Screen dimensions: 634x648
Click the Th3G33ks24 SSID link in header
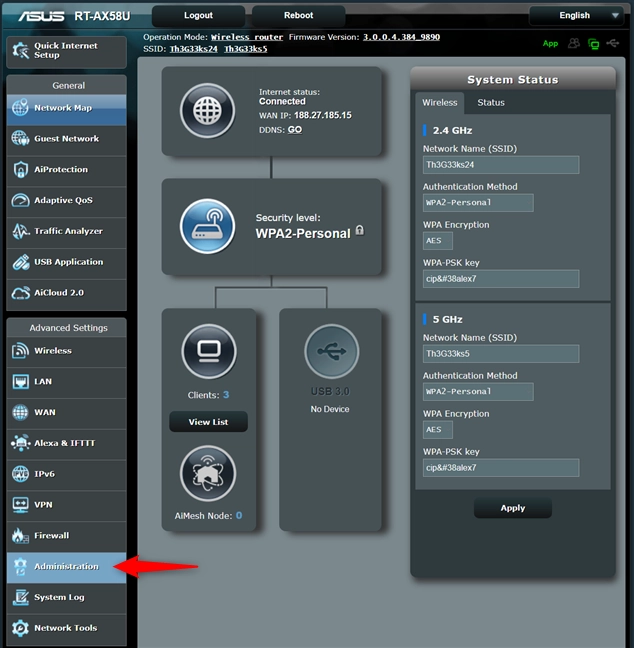193,49
